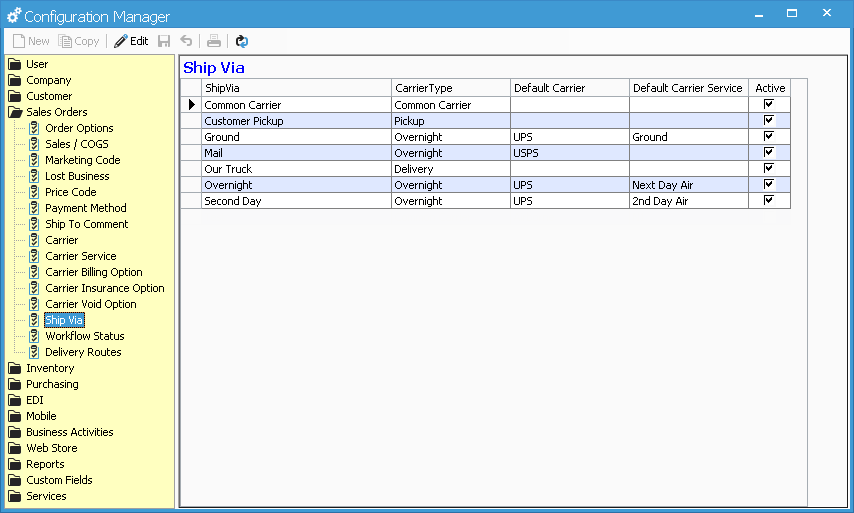Click Default Carrier Service column header
Screen dimensions: 854x513
[689, 88]
